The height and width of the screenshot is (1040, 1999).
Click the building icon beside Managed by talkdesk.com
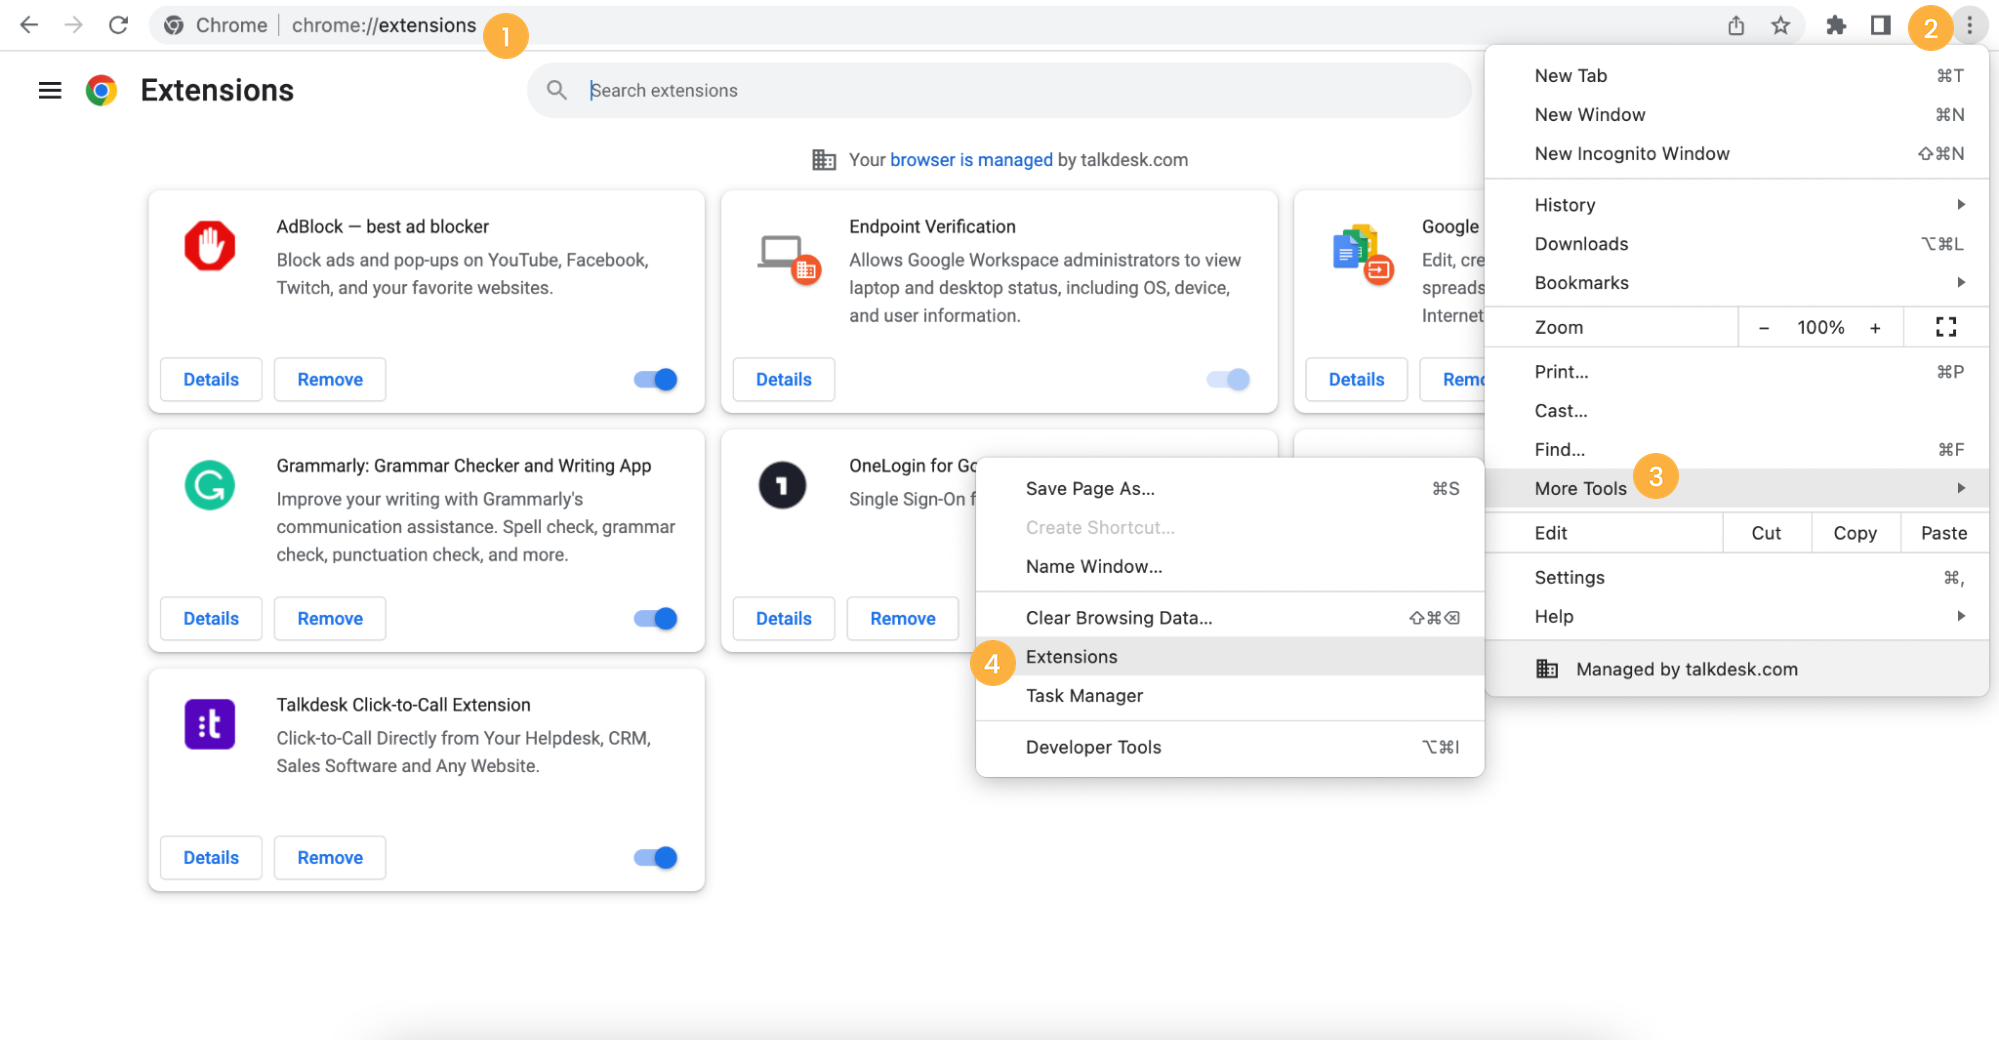1547,669
